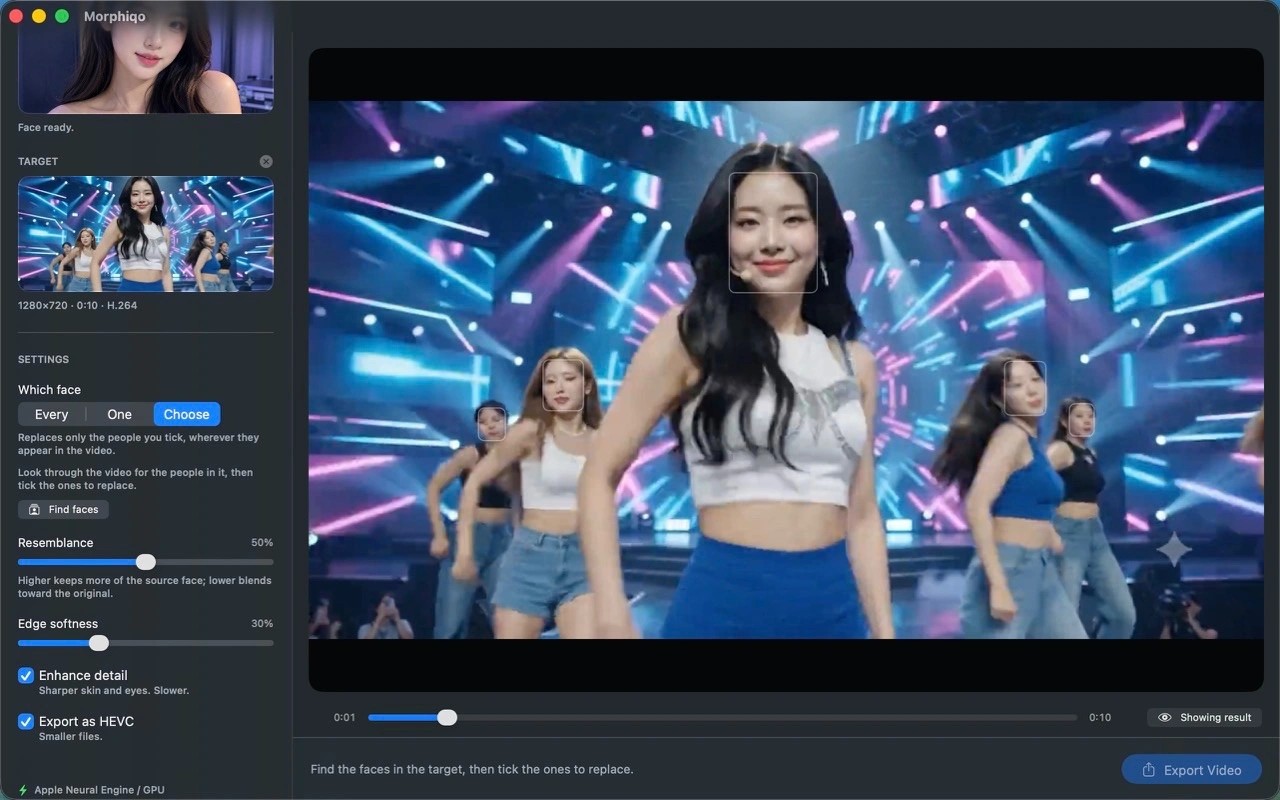Screen dimensions: 1280x800
Task: Tick the black-top dancer's face box
Action: click(1081, 419)
